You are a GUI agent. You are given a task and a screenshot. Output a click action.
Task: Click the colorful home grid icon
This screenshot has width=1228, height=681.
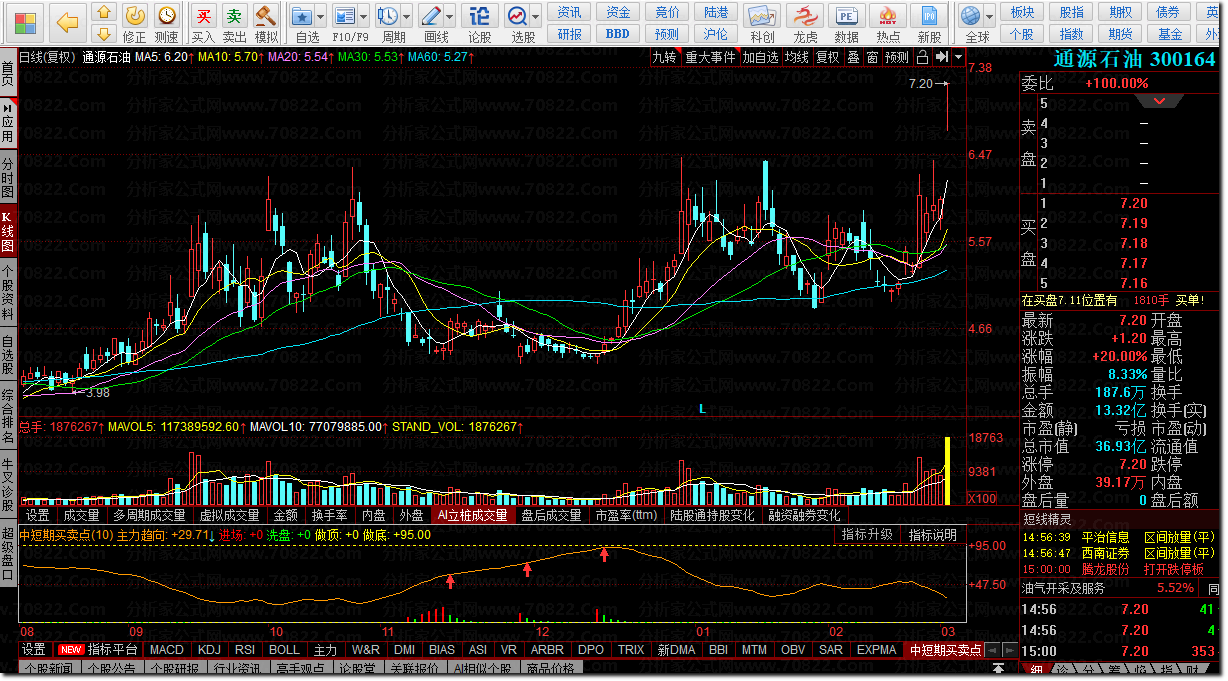tap(24, 22)
